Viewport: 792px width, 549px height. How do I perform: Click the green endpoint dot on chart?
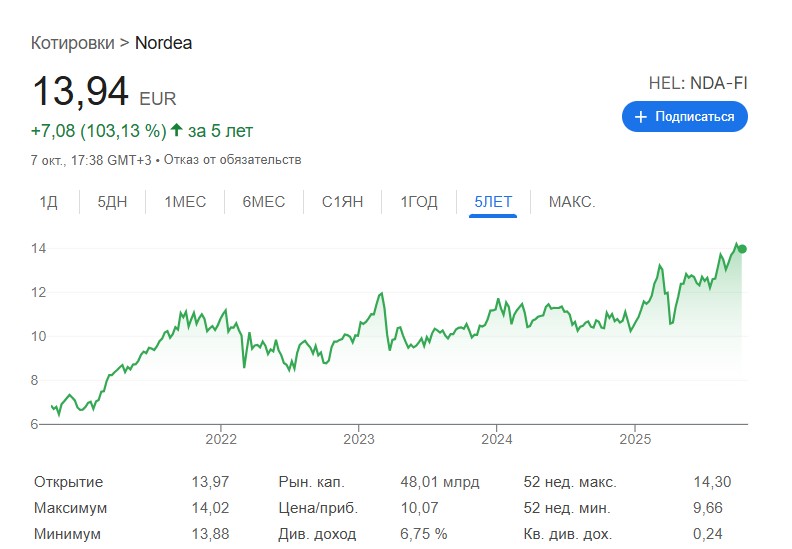tap(741, 249)
